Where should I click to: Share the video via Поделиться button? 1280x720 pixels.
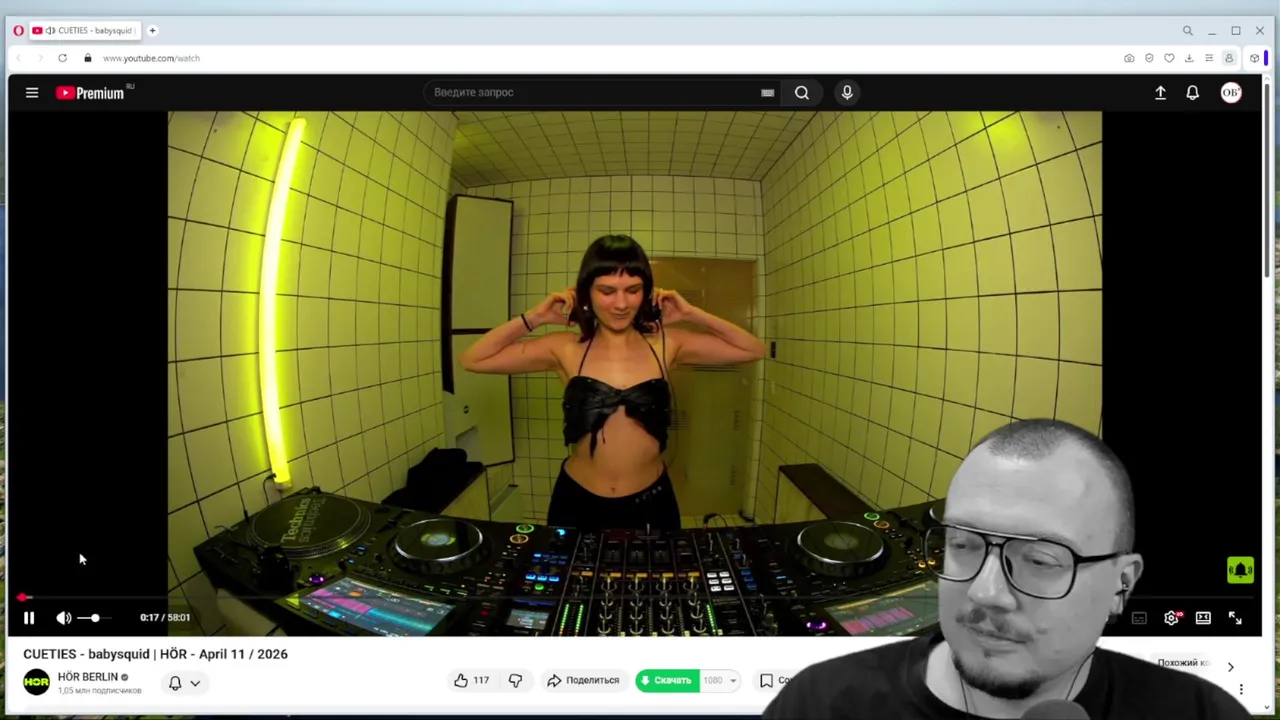pos(583,681)
